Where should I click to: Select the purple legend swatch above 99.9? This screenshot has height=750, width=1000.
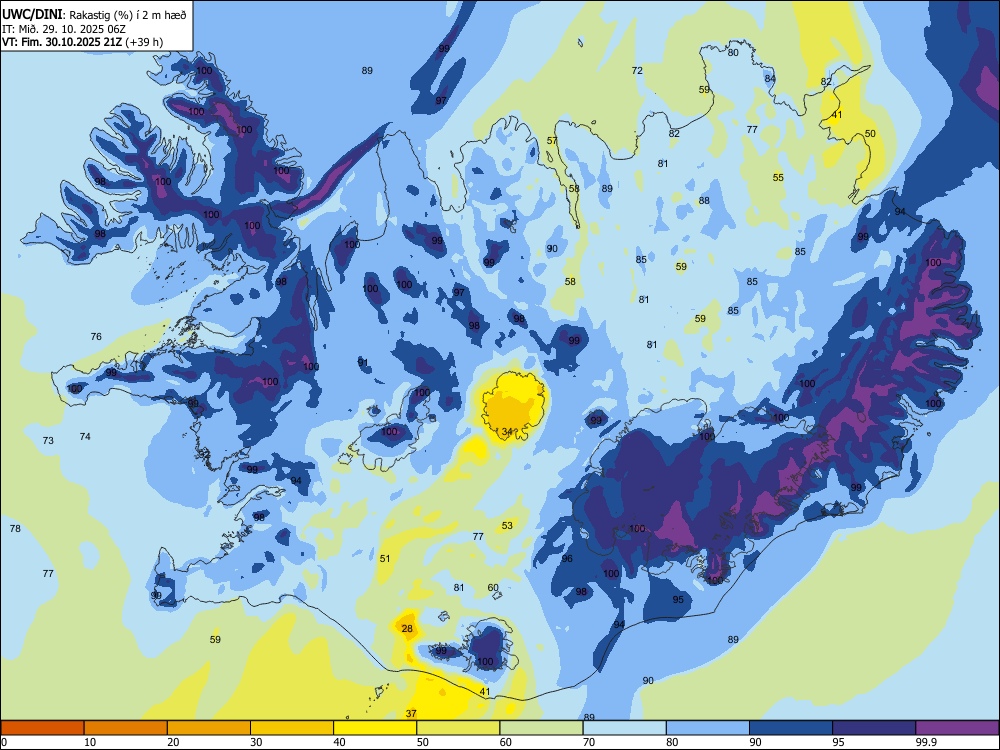[957, 728]
